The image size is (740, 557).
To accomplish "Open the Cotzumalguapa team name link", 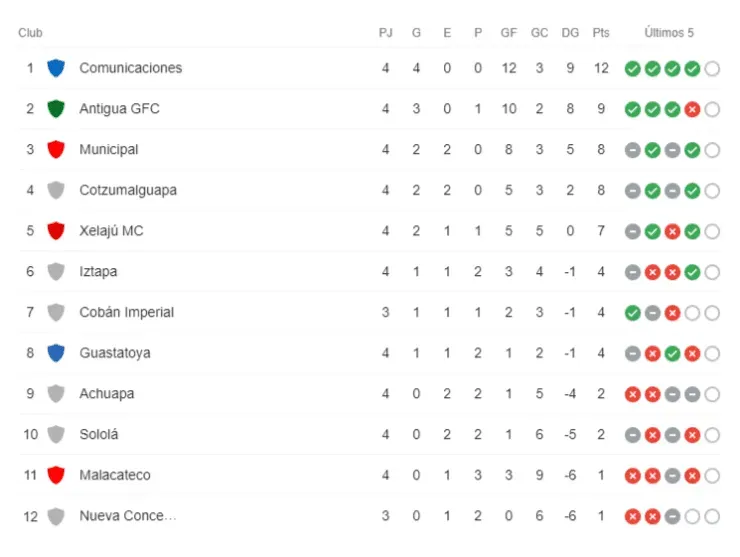I will 128,190.
